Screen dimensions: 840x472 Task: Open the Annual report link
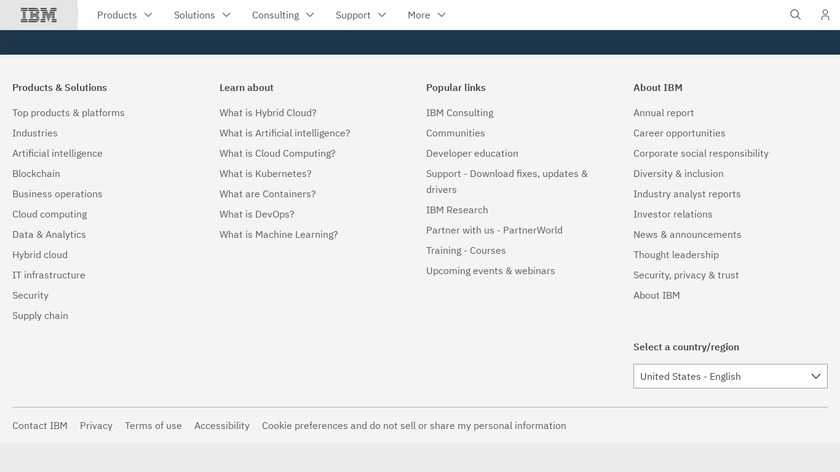(x=663, y=113)
